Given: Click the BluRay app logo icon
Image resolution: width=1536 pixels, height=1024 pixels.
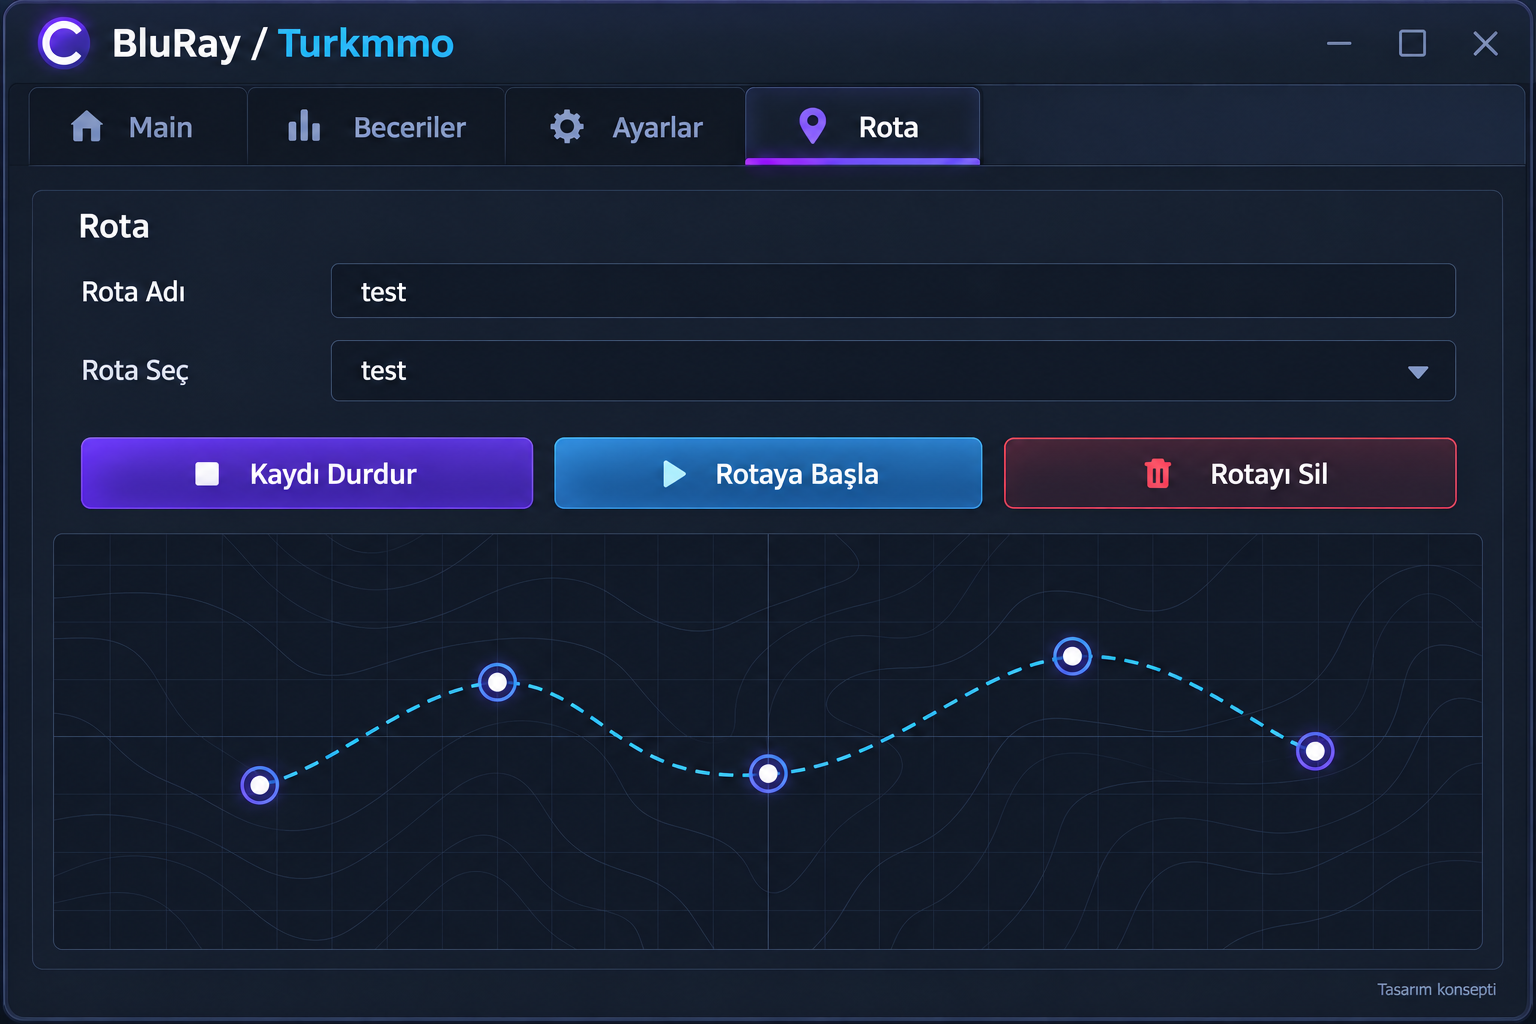Looking at the screenshot, I should click(x=63, y=43).
